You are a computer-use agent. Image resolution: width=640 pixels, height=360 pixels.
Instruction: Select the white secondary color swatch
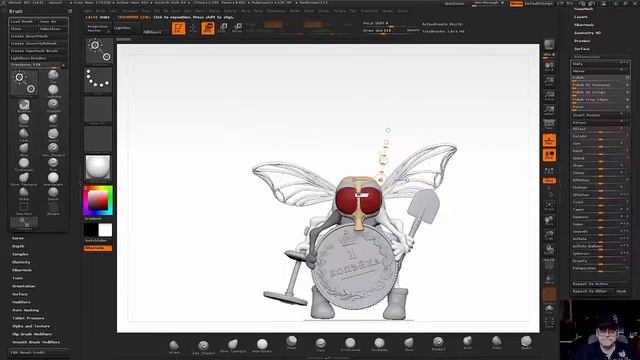105,230
